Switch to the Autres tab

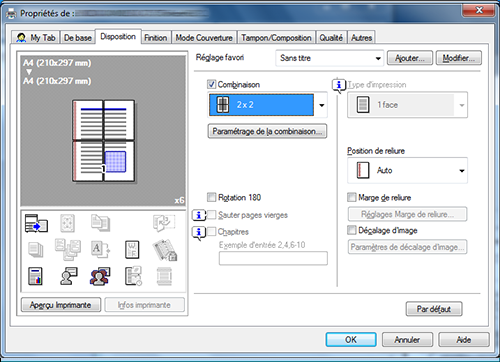coord(362,38)
